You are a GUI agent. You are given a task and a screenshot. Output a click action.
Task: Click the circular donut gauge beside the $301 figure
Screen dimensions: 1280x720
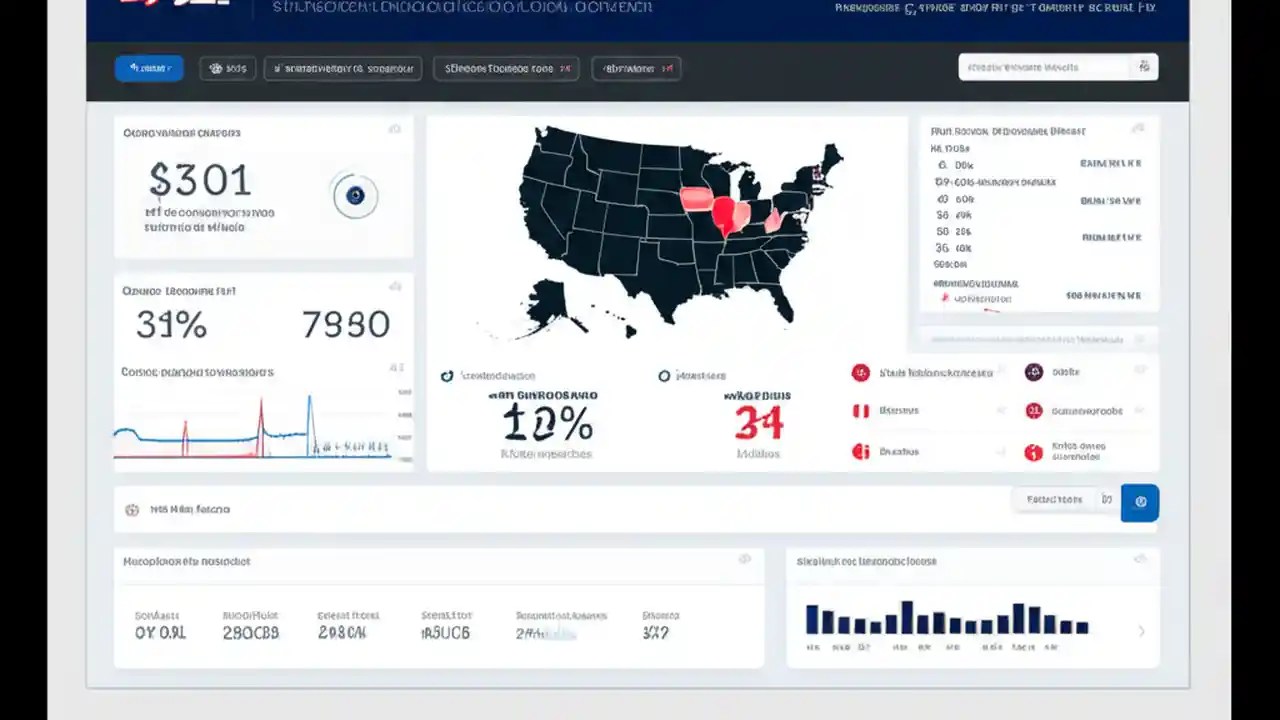(x=354, y=196)
